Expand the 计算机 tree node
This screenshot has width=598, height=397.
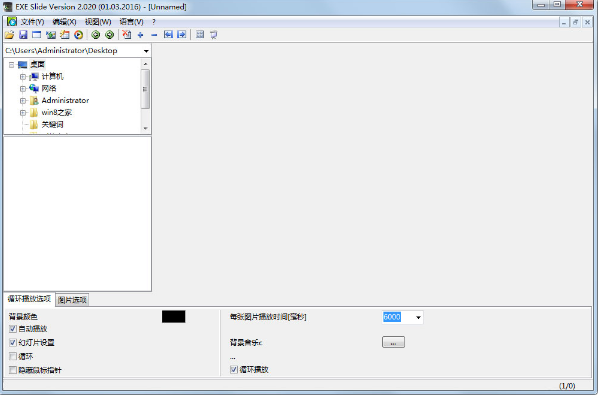coord(23,77)
